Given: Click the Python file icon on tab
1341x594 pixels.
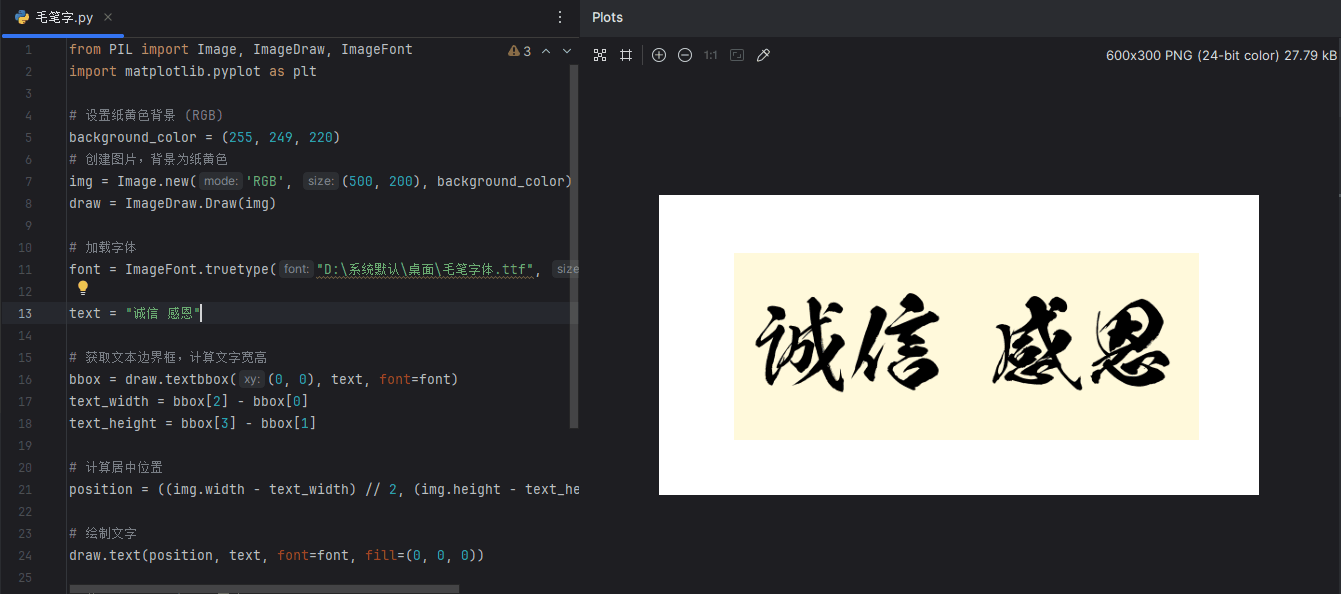Looking at the screenshot, I should click(22, 17).
